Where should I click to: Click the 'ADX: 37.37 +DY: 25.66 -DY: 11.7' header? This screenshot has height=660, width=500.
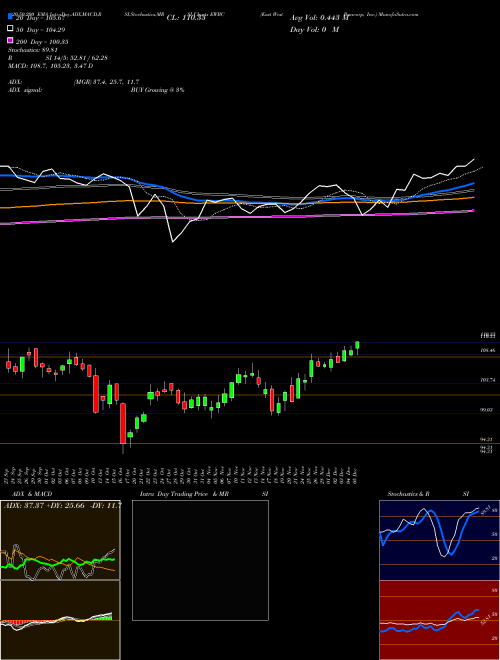click(x=63, y=505)
